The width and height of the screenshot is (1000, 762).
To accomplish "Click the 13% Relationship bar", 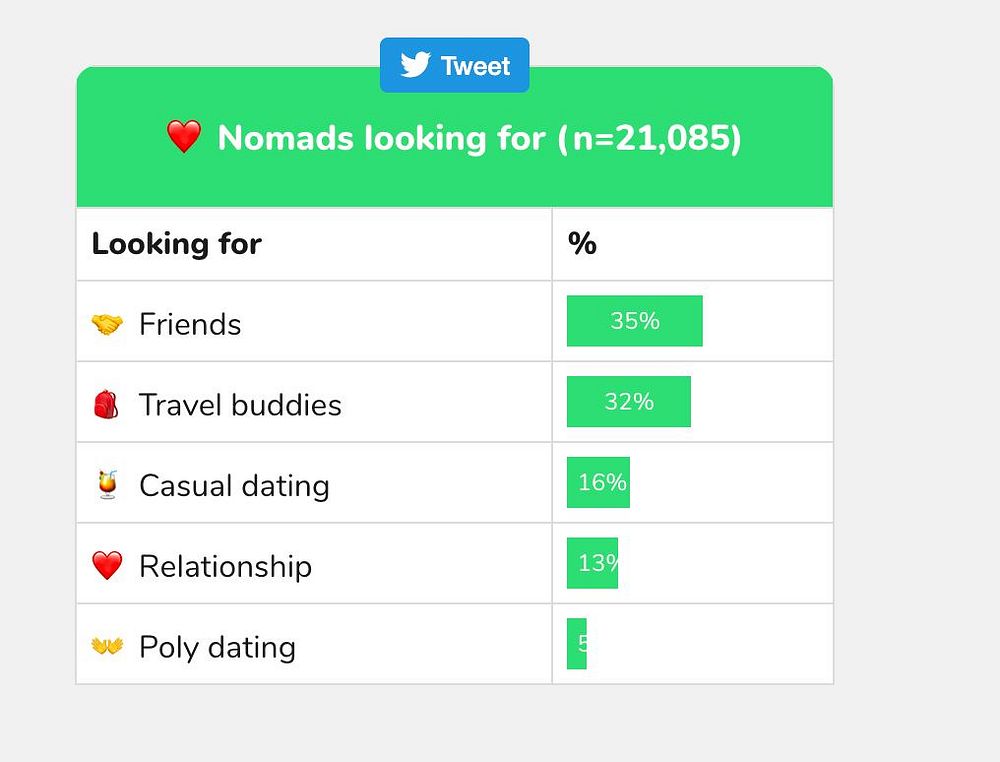I will click(x=592, y=563).
